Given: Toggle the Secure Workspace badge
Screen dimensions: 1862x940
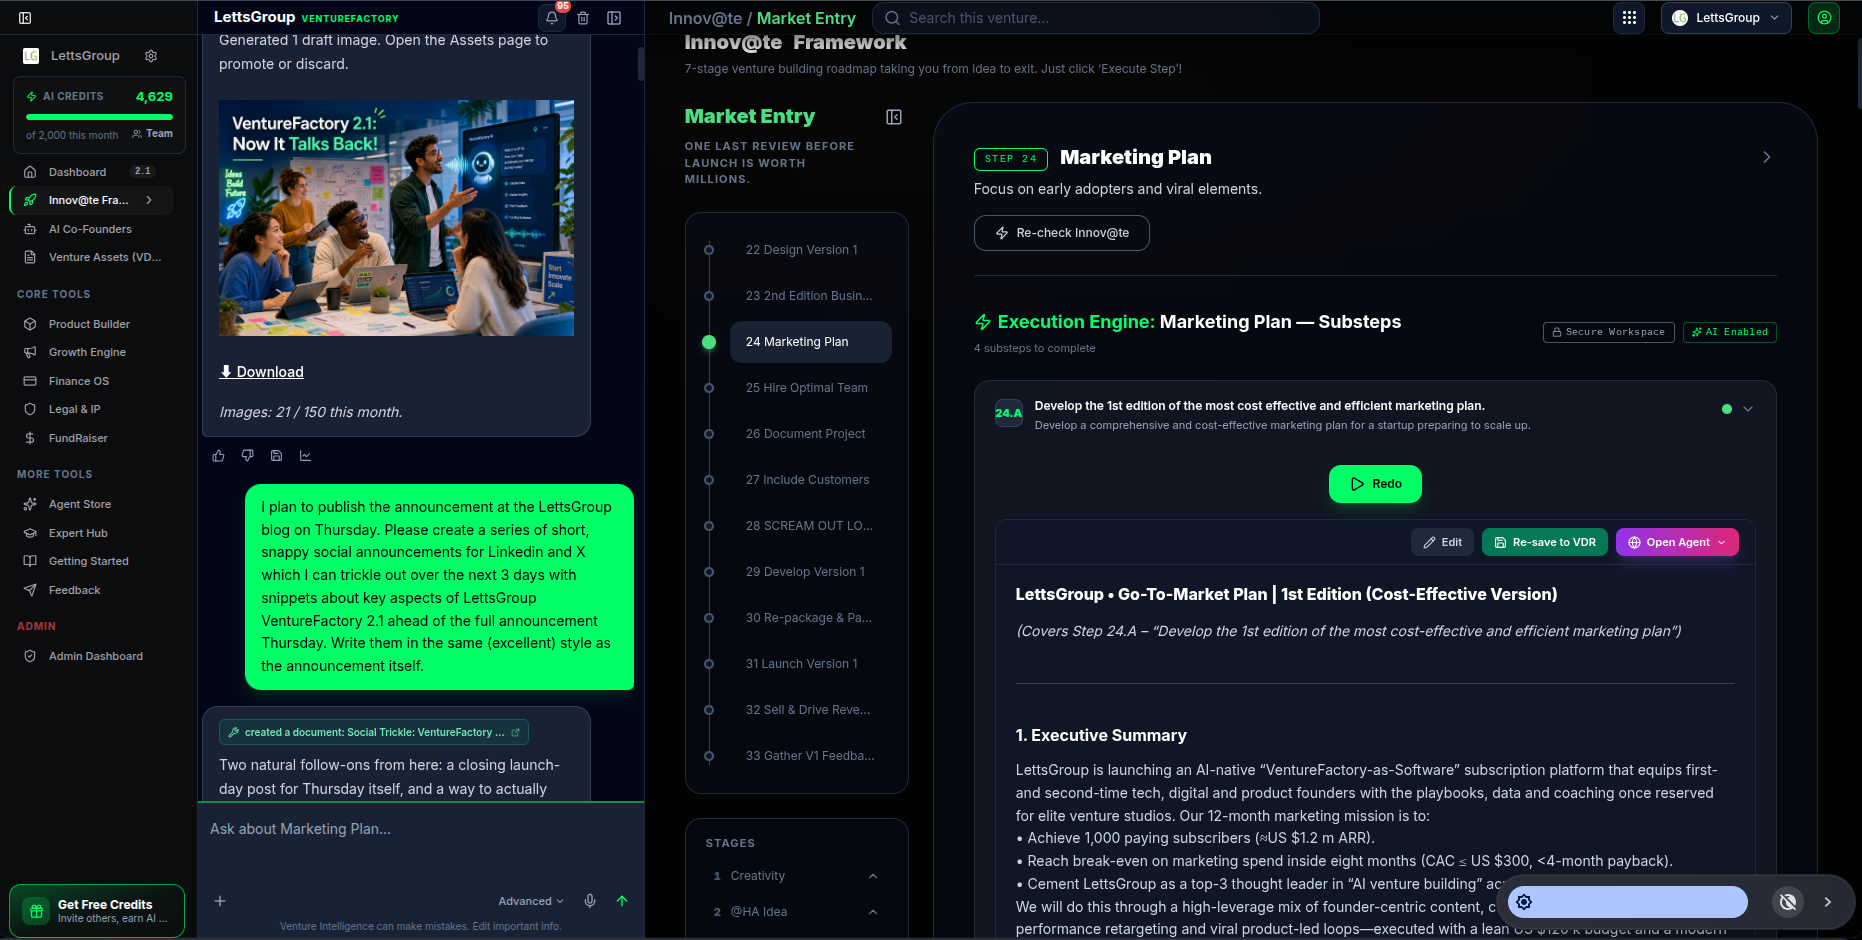Looking at the screenshot, I should click(1609, 332).
